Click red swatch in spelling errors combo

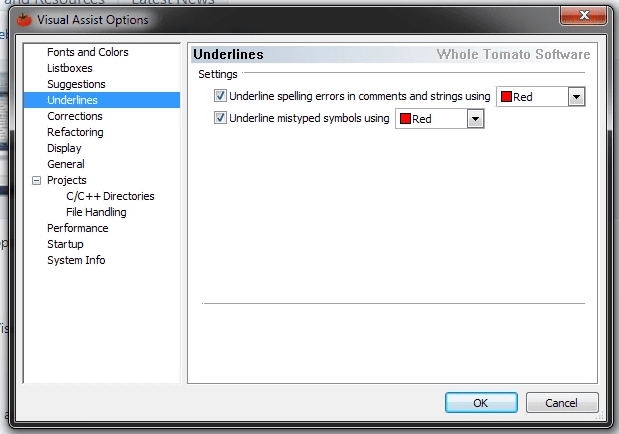(x=506, y=97)
